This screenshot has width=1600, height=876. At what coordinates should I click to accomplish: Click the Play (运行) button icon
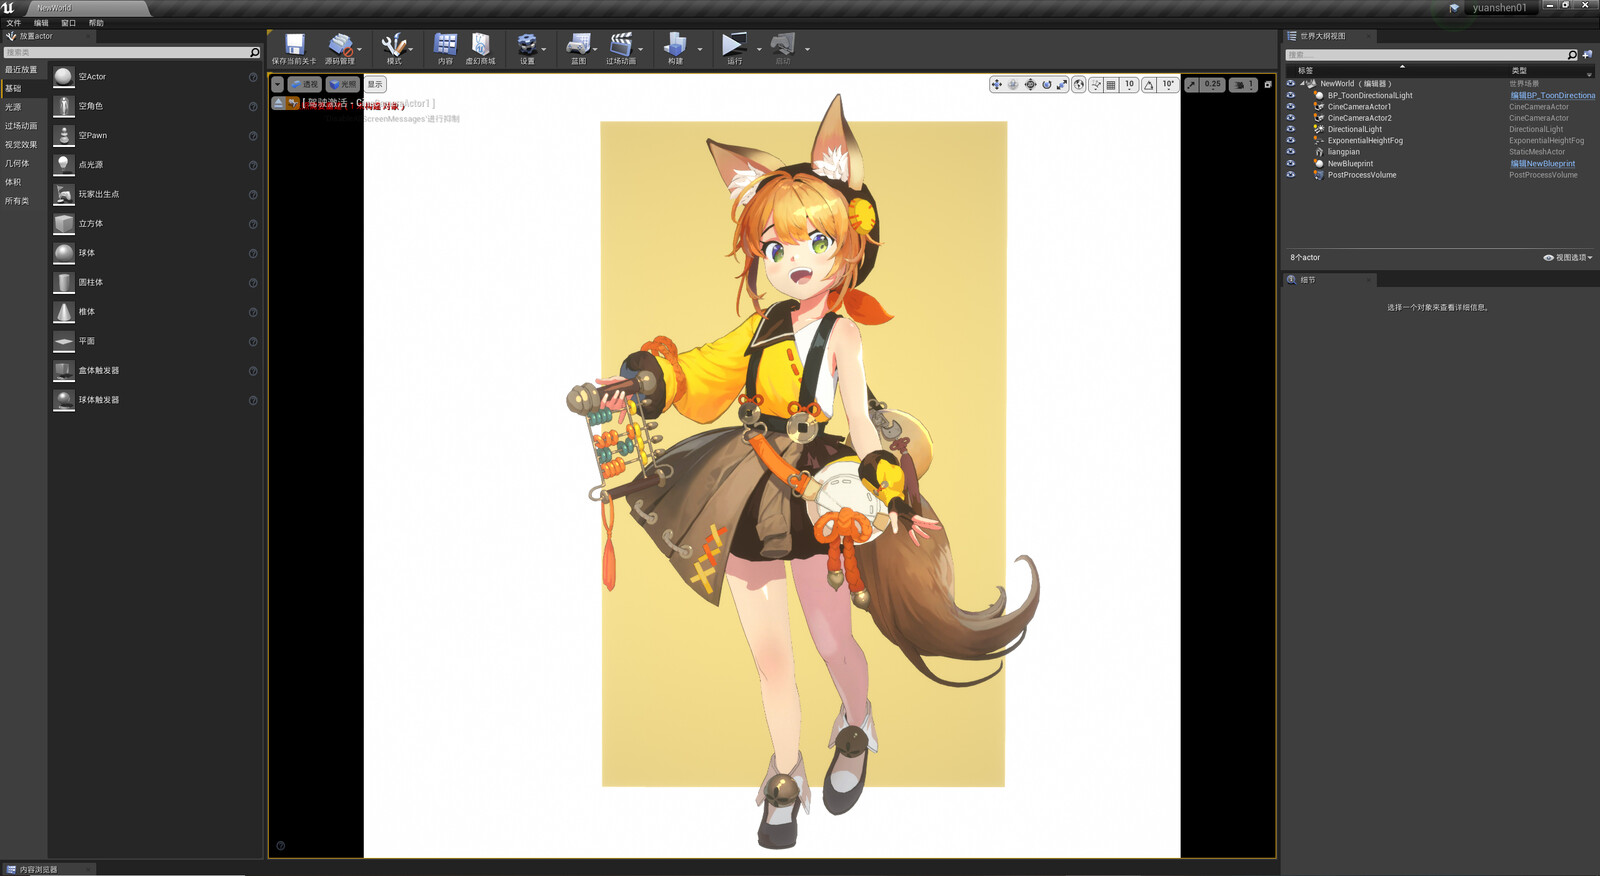tap(734, 44)
